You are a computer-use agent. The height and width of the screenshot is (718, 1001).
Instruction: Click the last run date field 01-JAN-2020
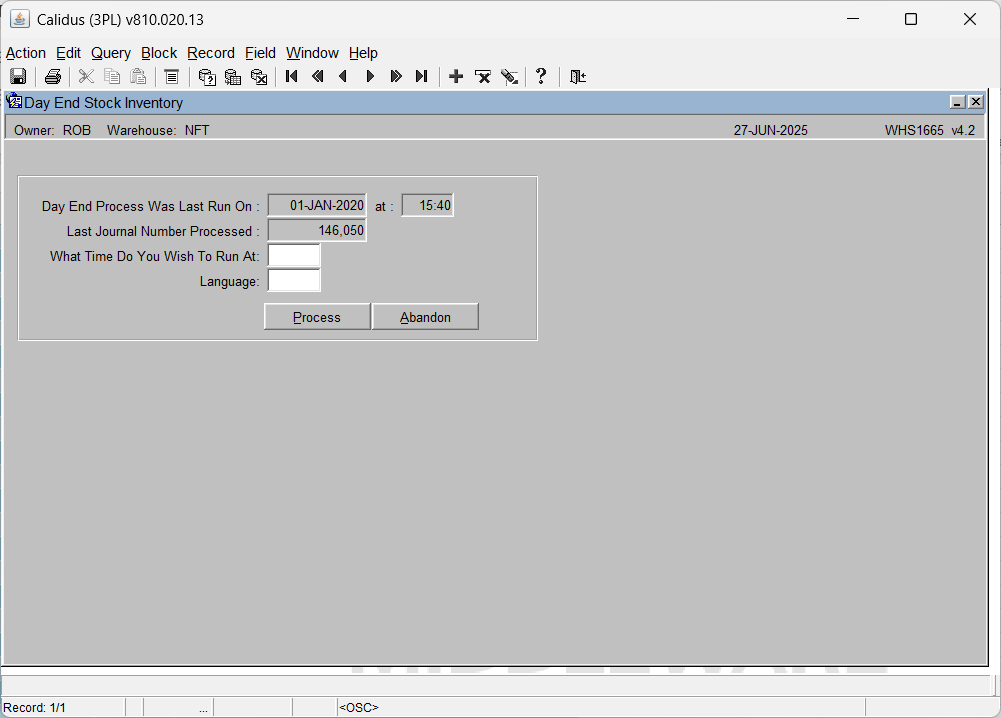click(317, 206)
